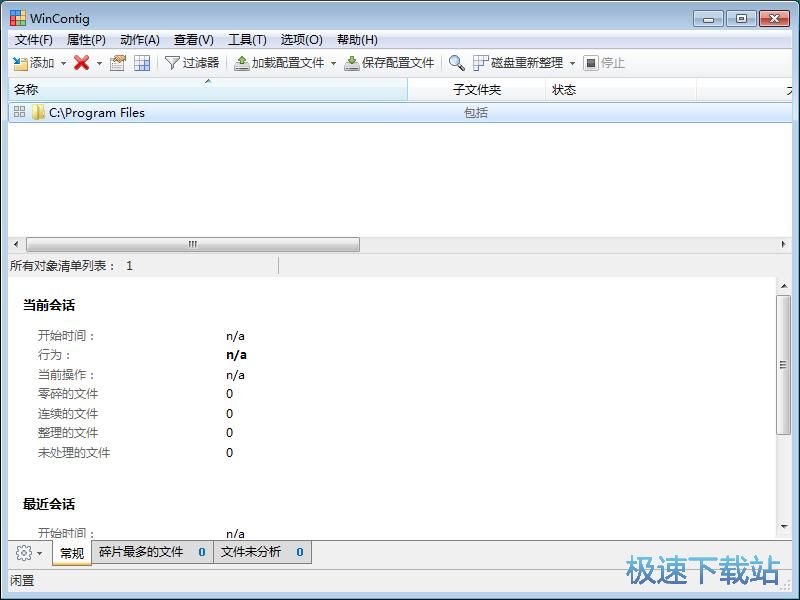Click grid icon left of C:\Program Files
The width and height of the screenshot is (800, 600).
pos(19,112)
